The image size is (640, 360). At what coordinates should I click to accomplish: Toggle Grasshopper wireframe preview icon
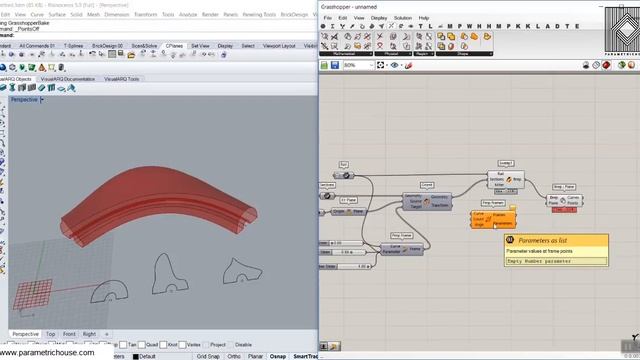point(596,65)
